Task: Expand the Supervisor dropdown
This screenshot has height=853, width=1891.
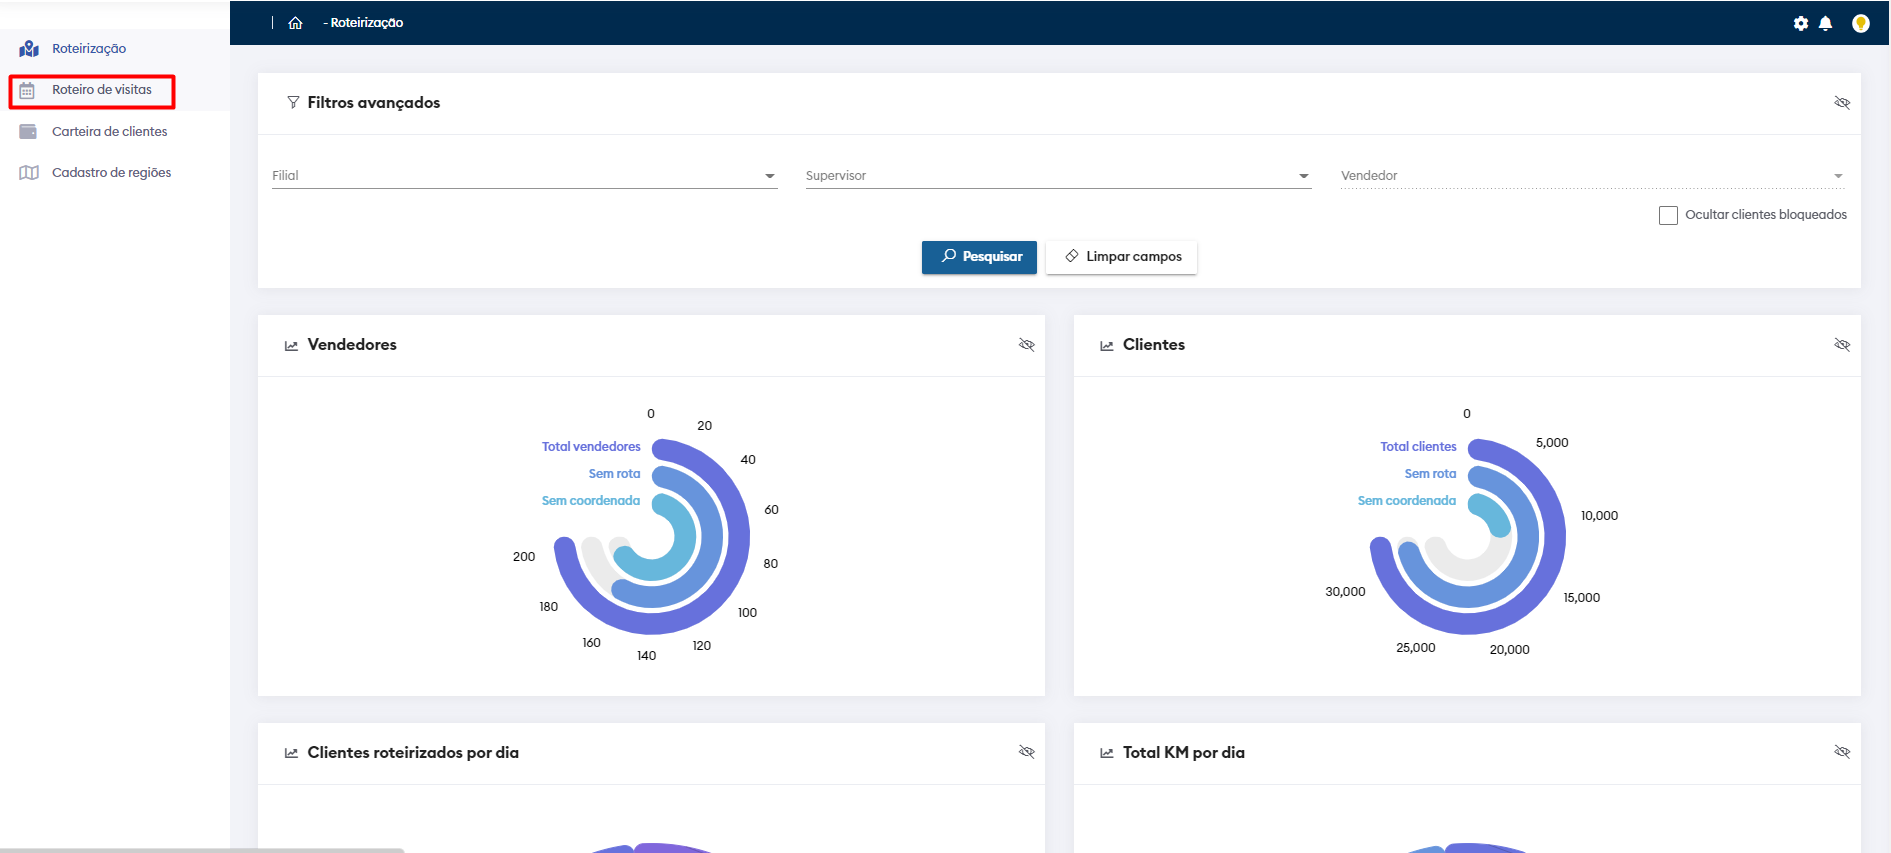Action: point(1303,176)
